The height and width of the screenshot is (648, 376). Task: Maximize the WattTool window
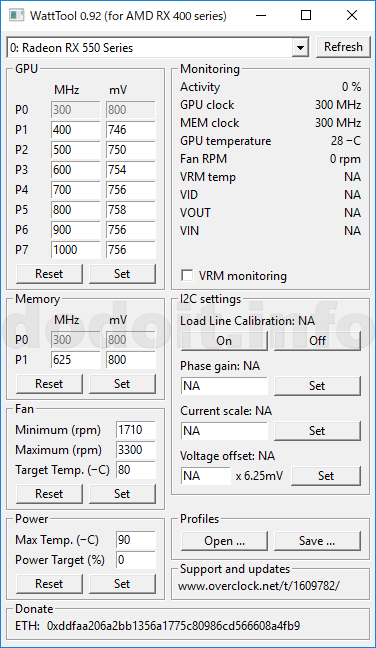[x=306, y=16]
